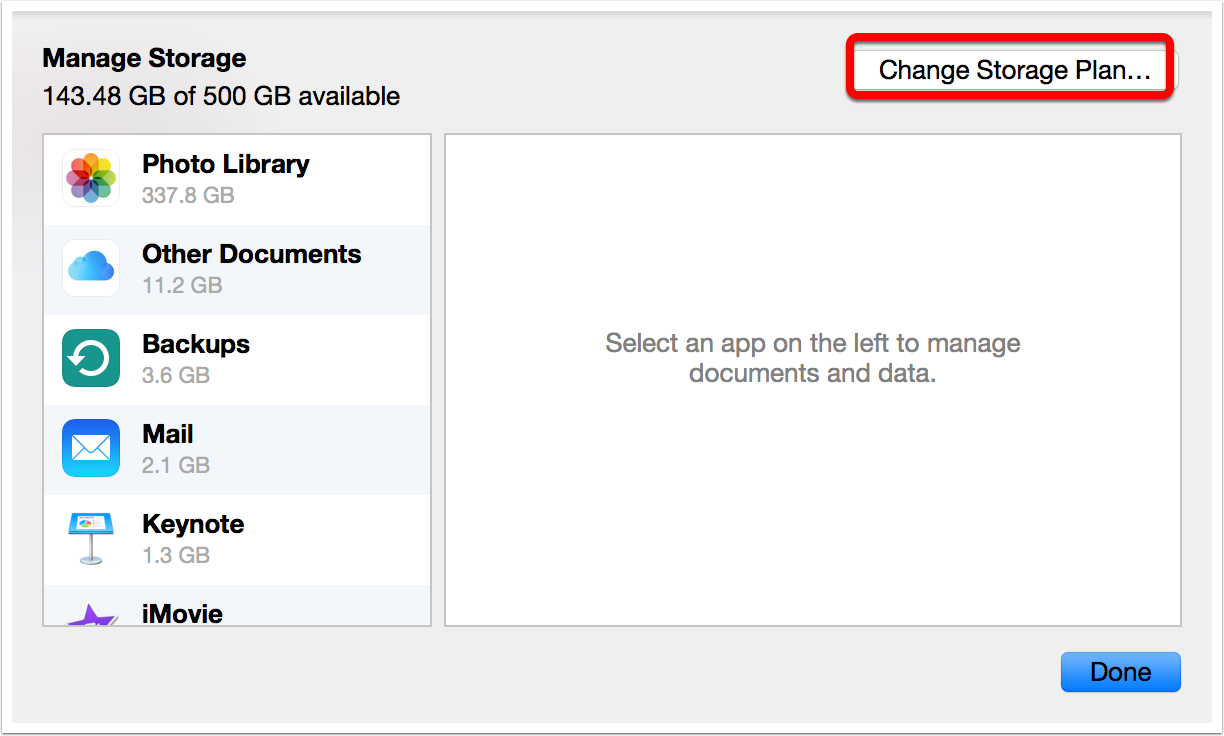Select the partially visible iMovie entry
The image size is (1224, 736).
[182, 613]
